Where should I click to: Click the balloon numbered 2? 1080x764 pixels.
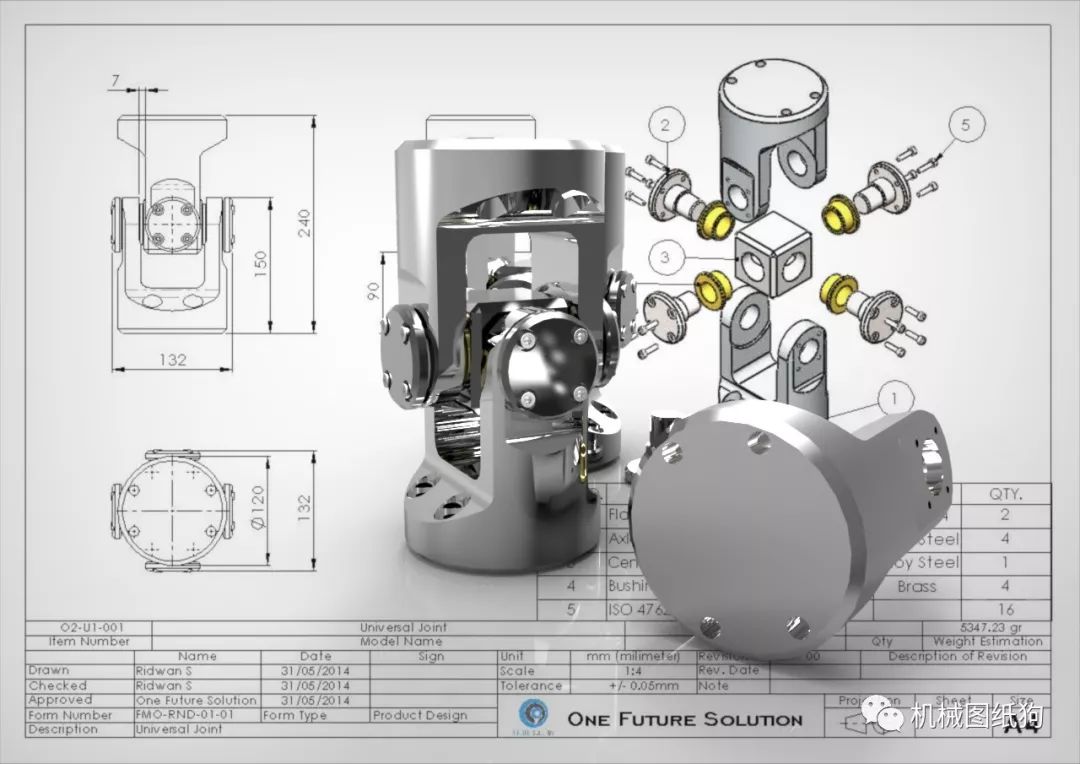click(x=665, y=125)
